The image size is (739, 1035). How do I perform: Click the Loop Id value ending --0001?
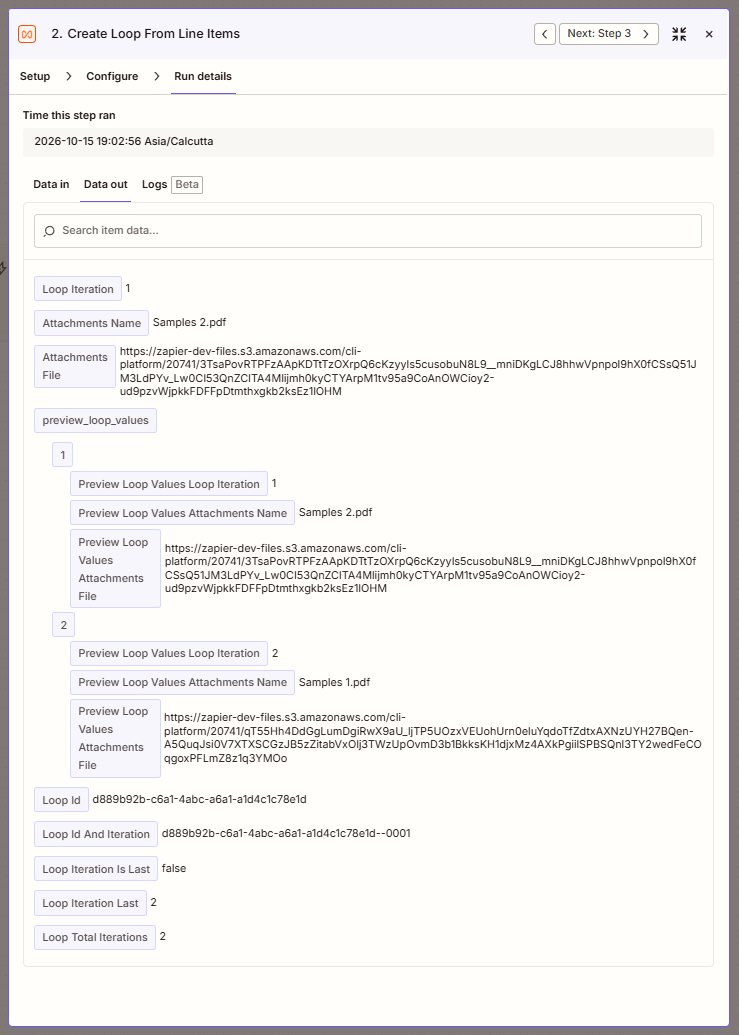[286, 833]
